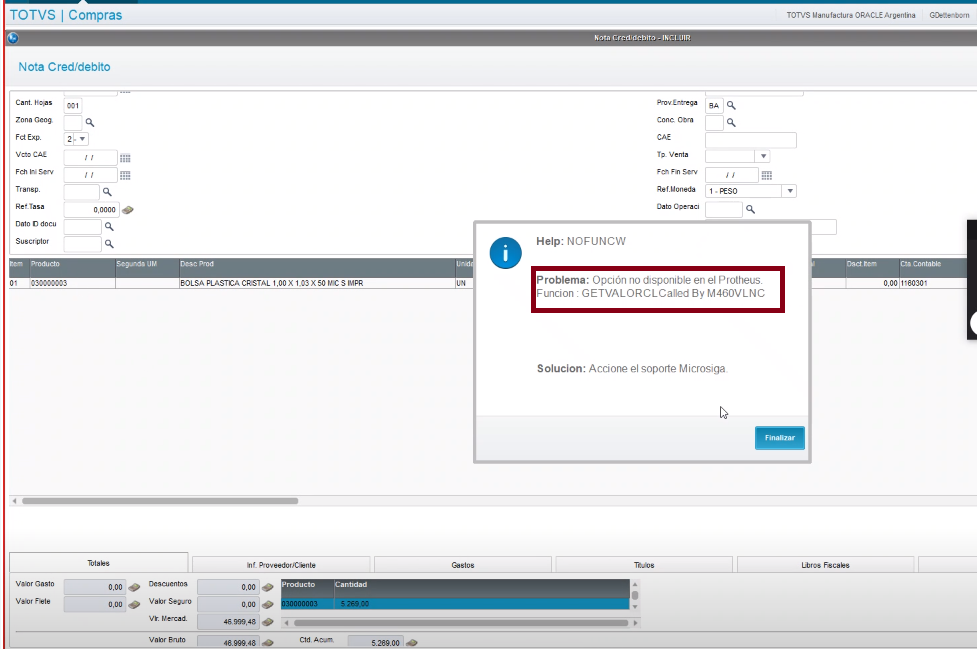Click the Prov.Entrega field showing BA
Image resolution: width=977 pixels, height=649 pixels.
[x=714, y=105]
